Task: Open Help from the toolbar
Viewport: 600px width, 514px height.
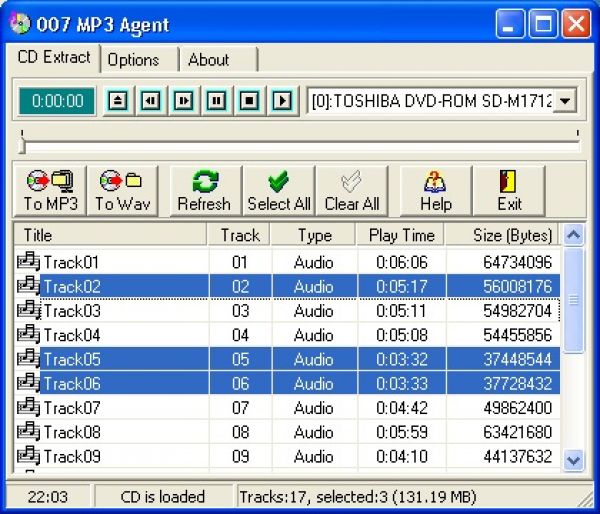Action: point(435,190)
